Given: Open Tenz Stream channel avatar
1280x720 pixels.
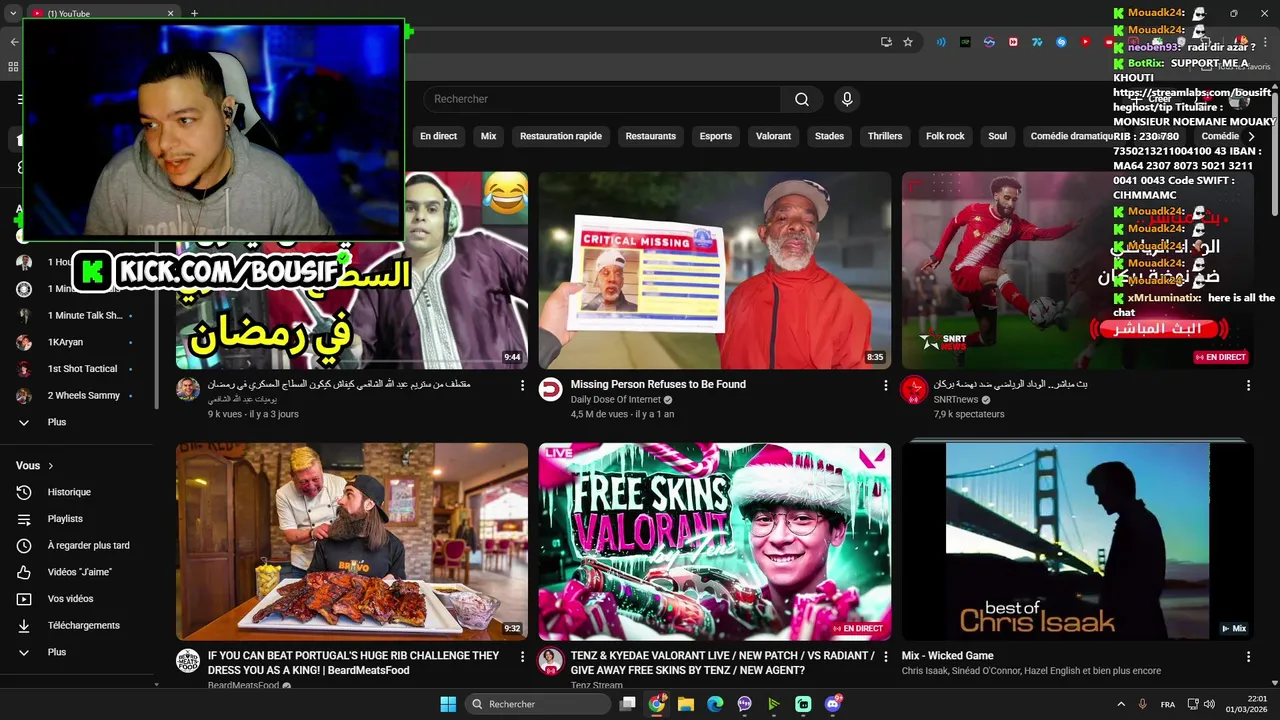Looking at the screenshot, I should coord(551,661).
